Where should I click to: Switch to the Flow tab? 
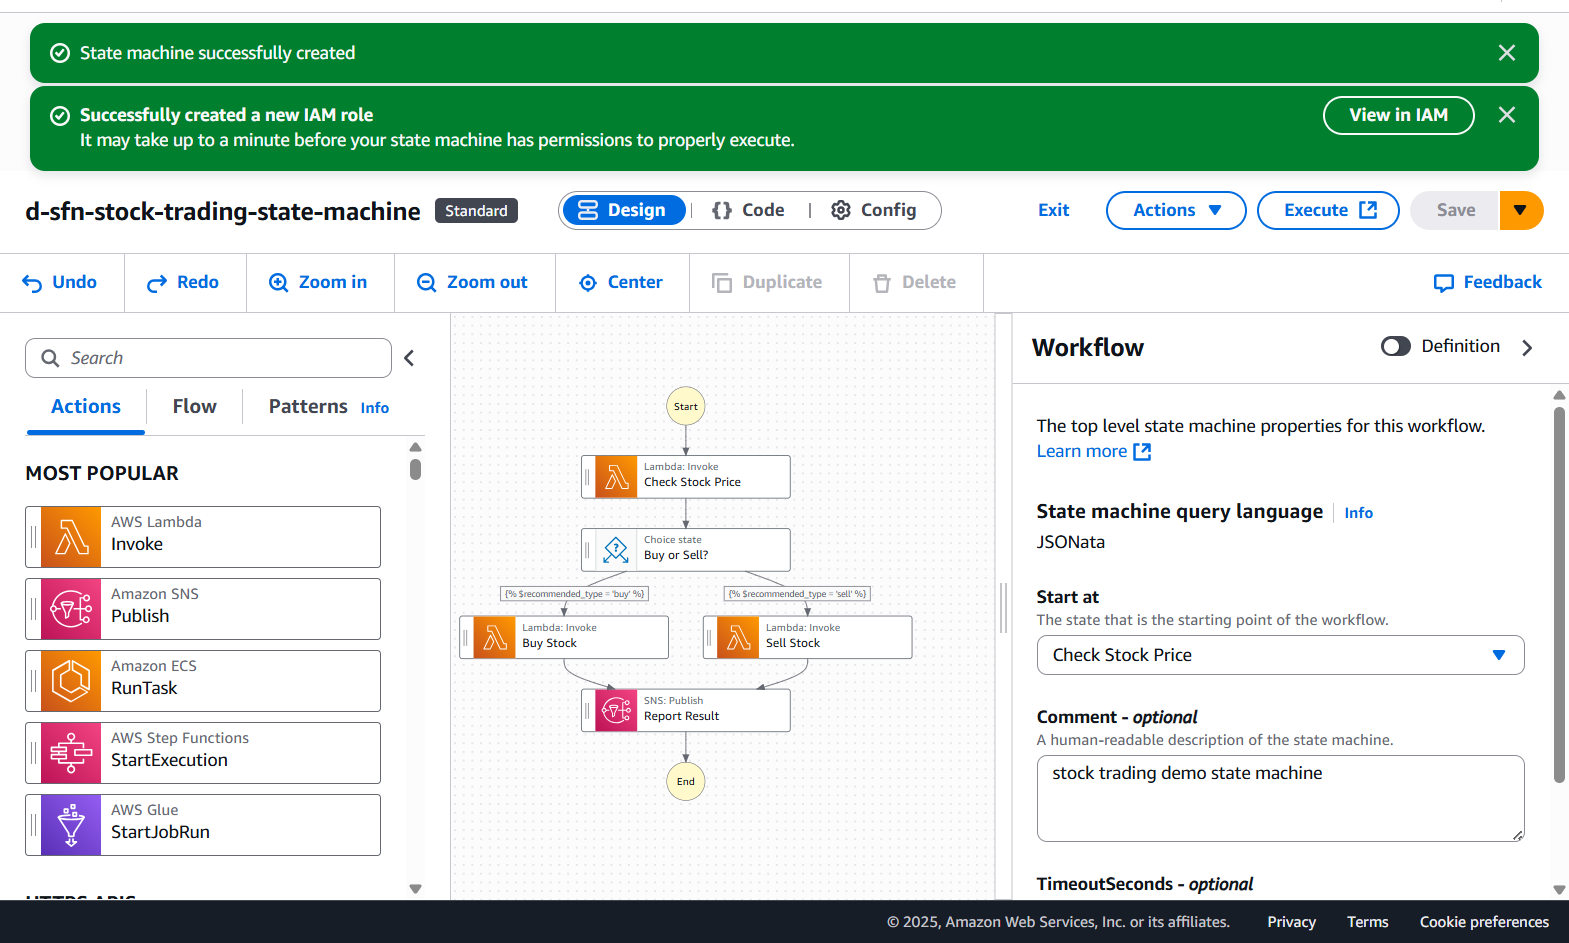click(194, 407)
